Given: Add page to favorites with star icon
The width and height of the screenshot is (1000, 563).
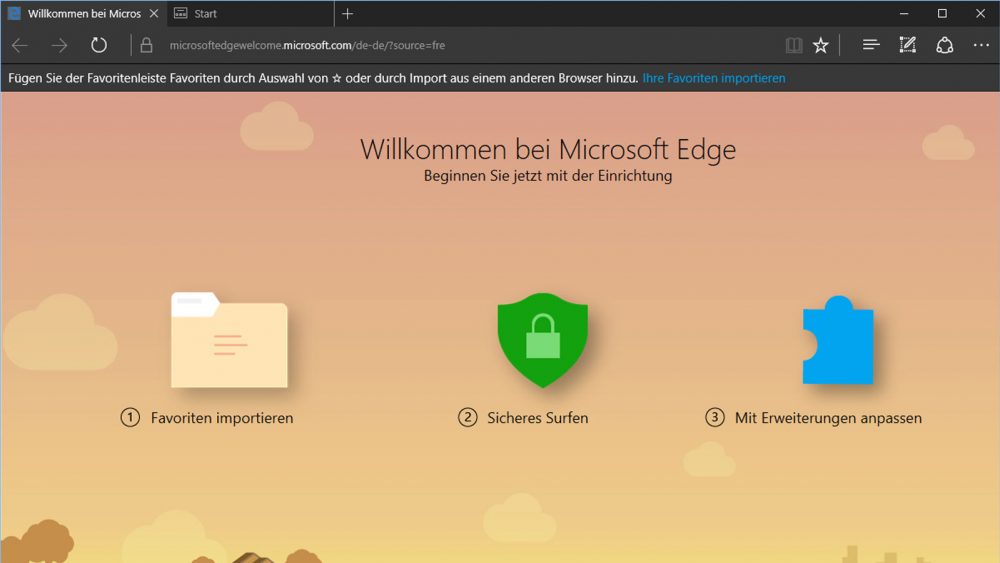Looking at the screenshot, I should (821, 45).
